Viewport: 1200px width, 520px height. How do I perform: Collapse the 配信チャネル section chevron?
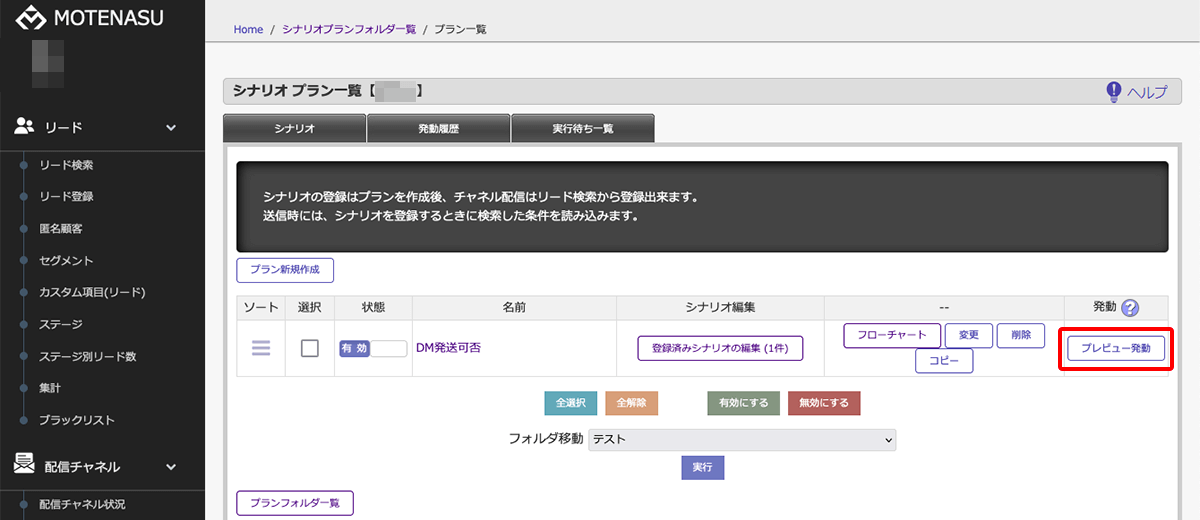coord(171,466)
